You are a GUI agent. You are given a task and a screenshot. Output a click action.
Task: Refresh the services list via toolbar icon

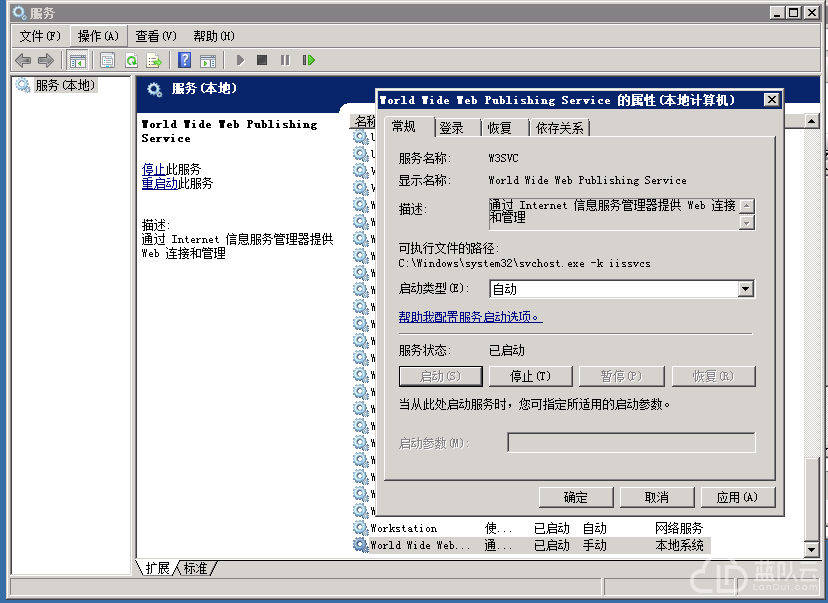coord(131,60)
